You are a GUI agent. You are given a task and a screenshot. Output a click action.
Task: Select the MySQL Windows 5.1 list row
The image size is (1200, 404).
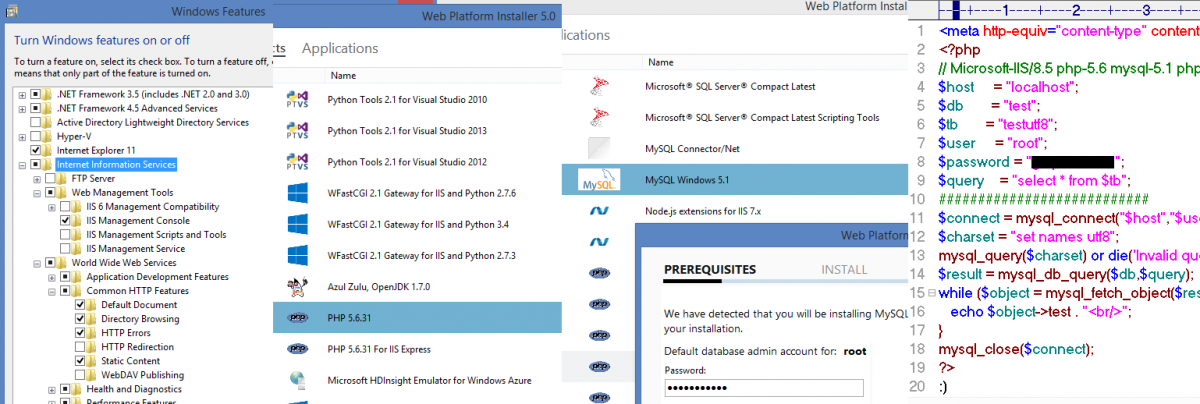pos(736,180)
